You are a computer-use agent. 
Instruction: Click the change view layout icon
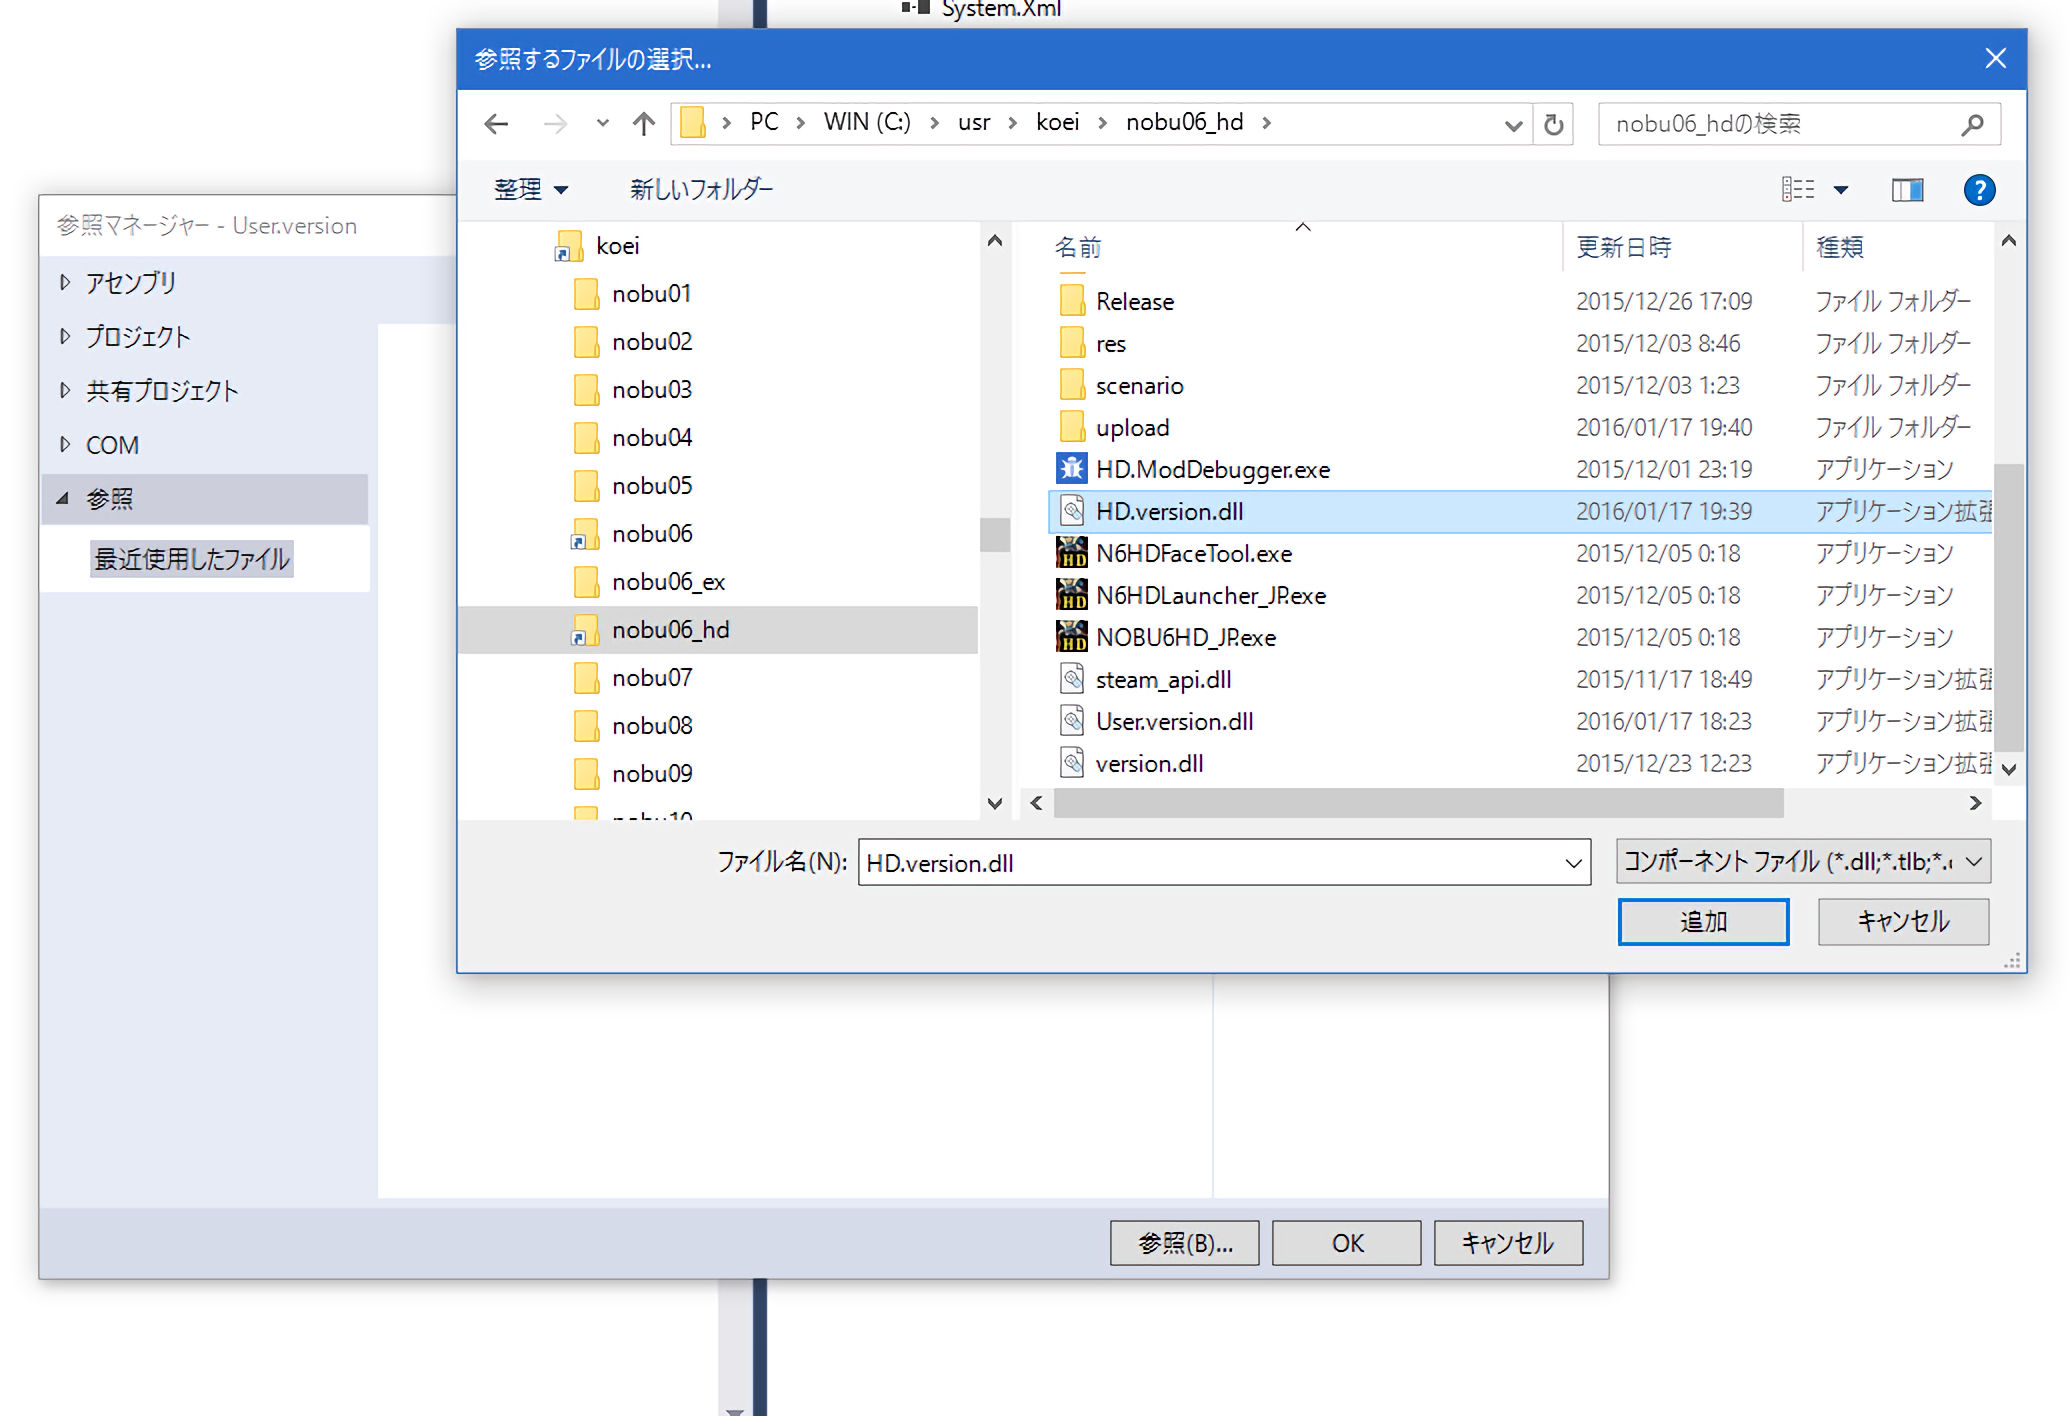(1798, 190)
